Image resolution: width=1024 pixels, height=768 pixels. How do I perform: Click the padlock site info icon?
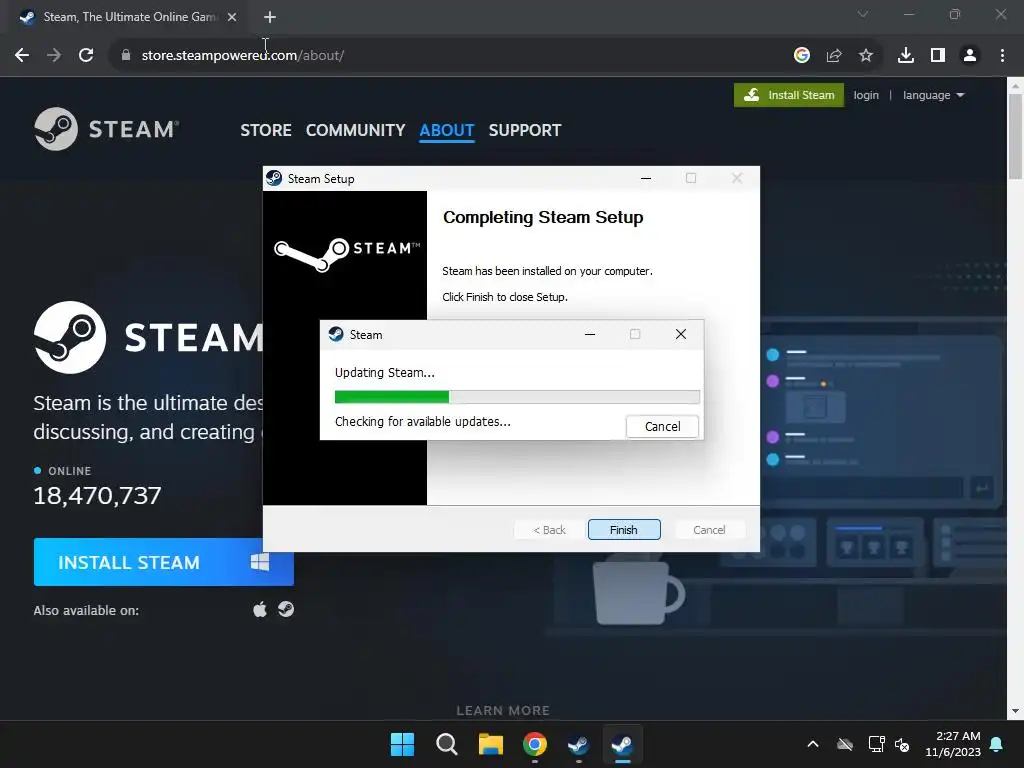click(126, 56)
